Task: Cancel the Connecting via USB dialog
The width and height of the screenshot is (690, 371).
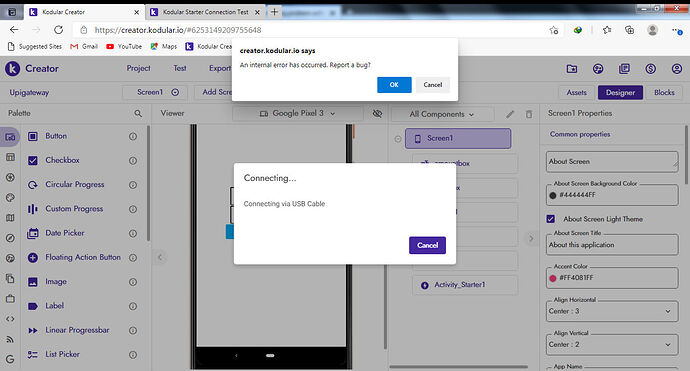Action: 427,245
